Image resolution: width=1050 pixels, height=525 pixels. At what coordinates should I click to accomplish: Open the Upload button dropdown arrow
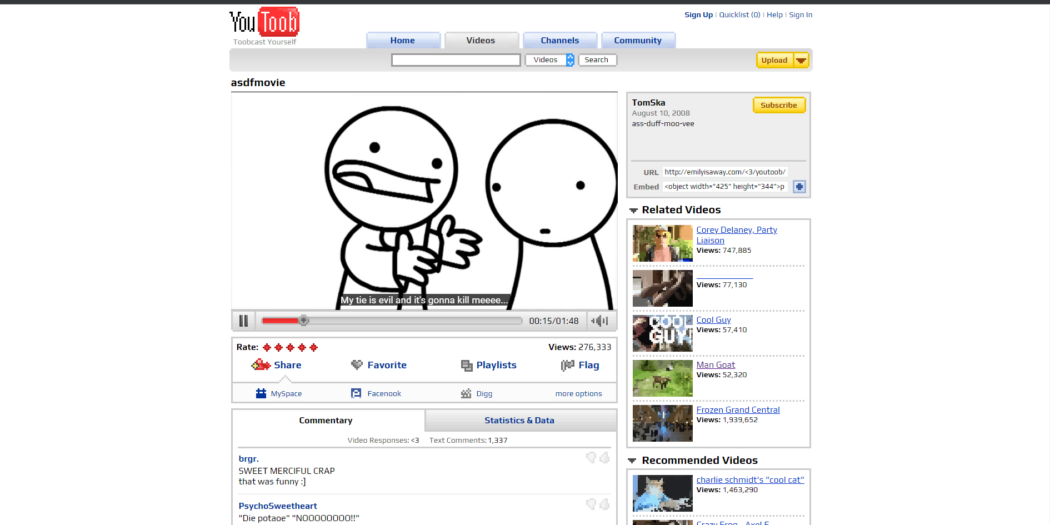pyautogui.click(x=801, y=60)
